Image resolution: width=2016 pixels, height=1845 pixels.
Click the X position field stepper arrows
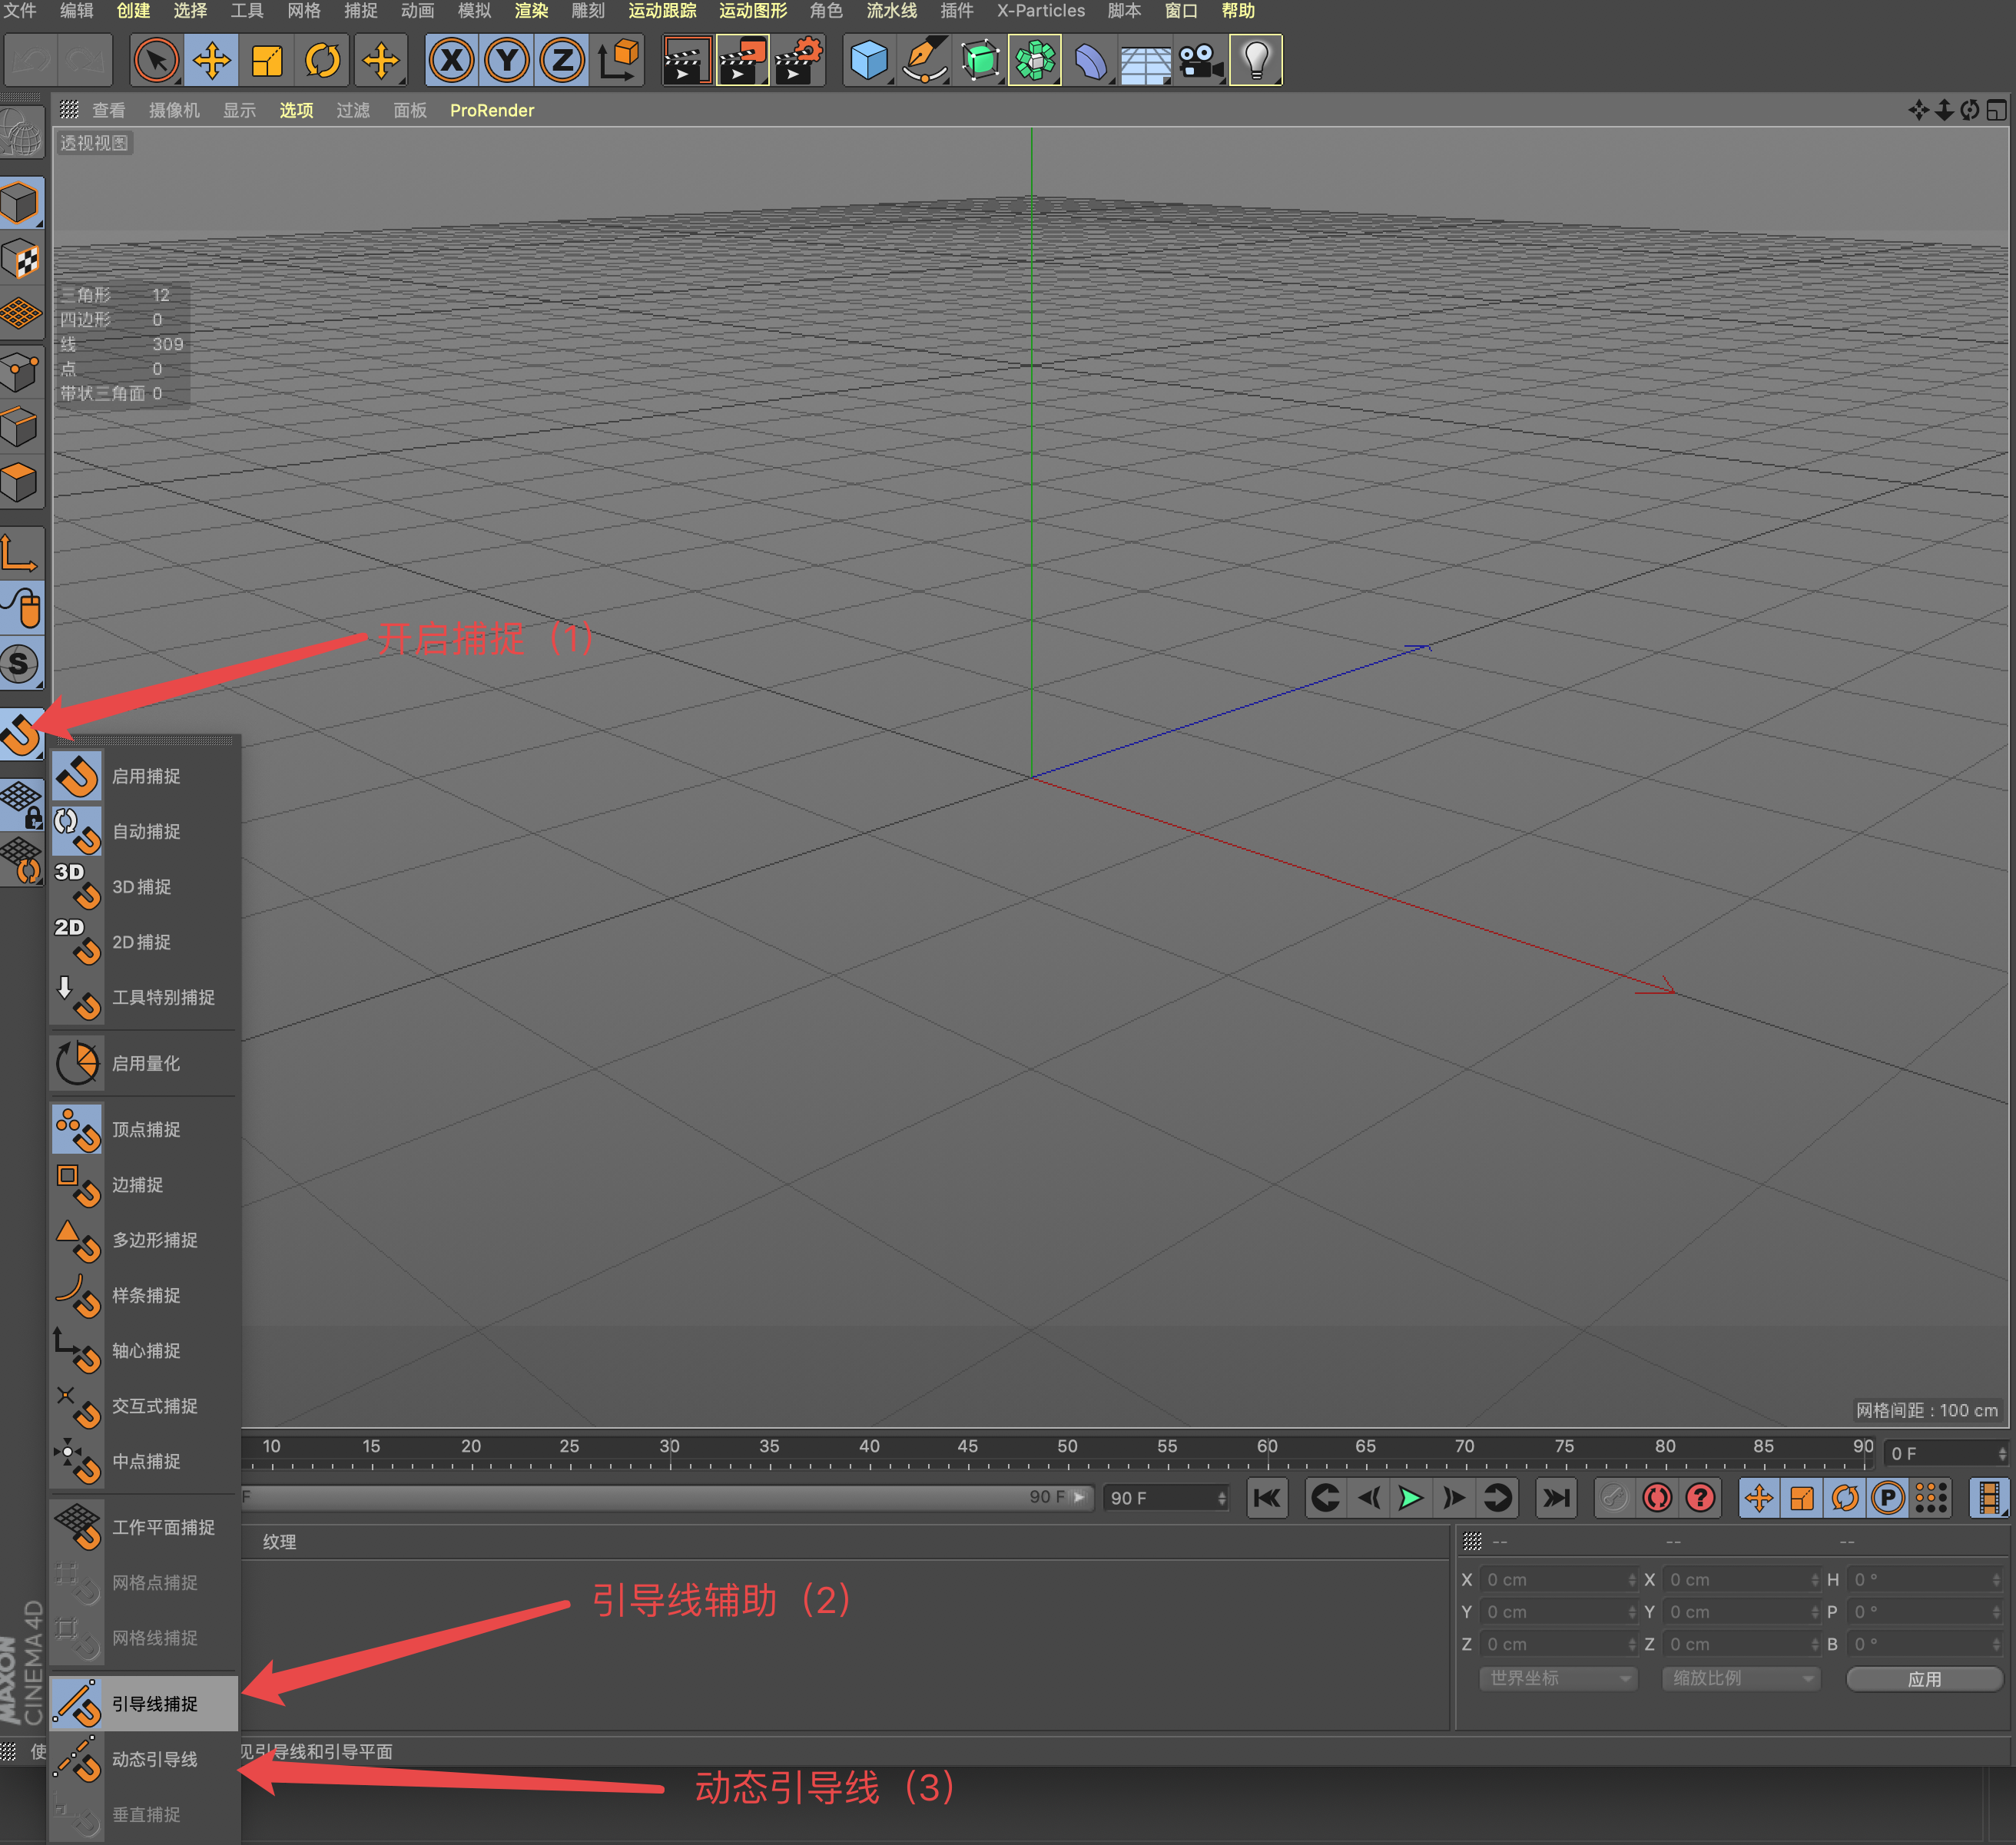[x=1631, y=1580]
